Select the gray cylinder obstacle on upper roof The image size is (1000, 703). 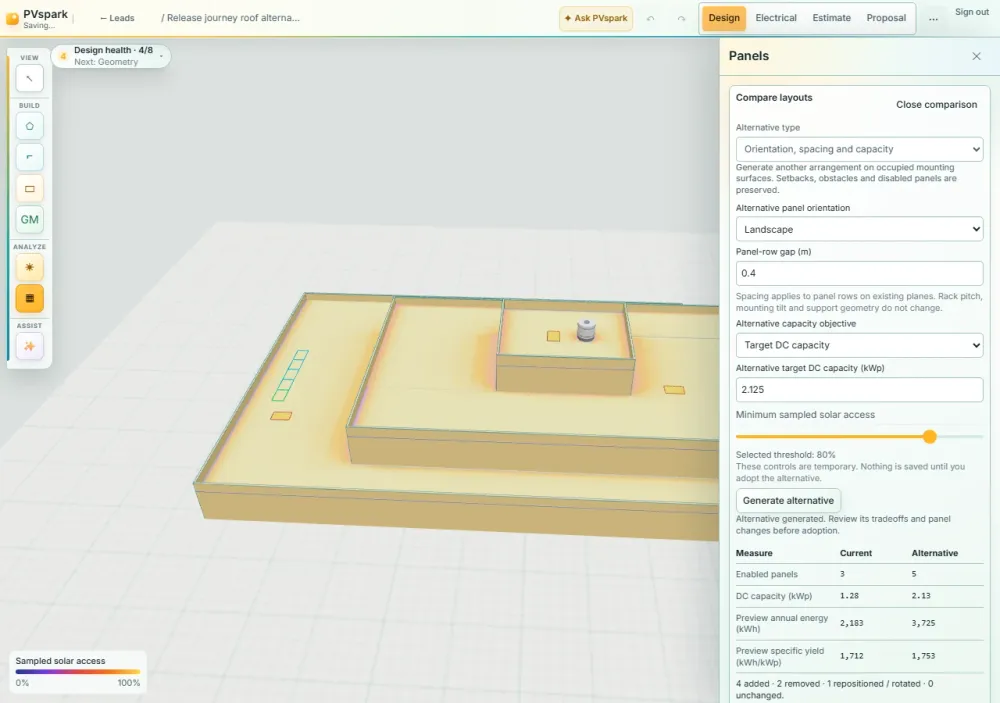(x=586, y=330)
